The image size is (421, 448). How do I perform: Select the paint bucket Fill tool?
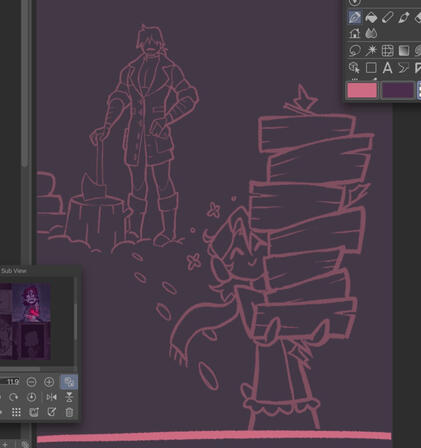[x=371, y=17]
